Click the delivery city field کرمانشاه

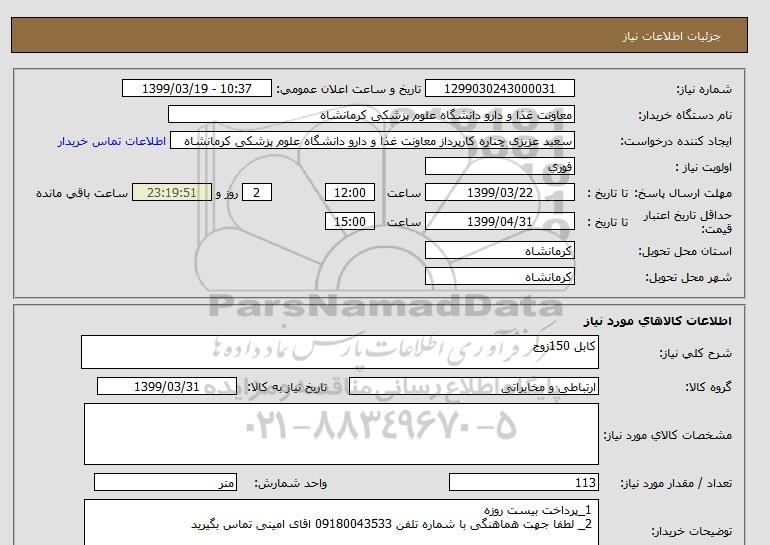(499, 276)
